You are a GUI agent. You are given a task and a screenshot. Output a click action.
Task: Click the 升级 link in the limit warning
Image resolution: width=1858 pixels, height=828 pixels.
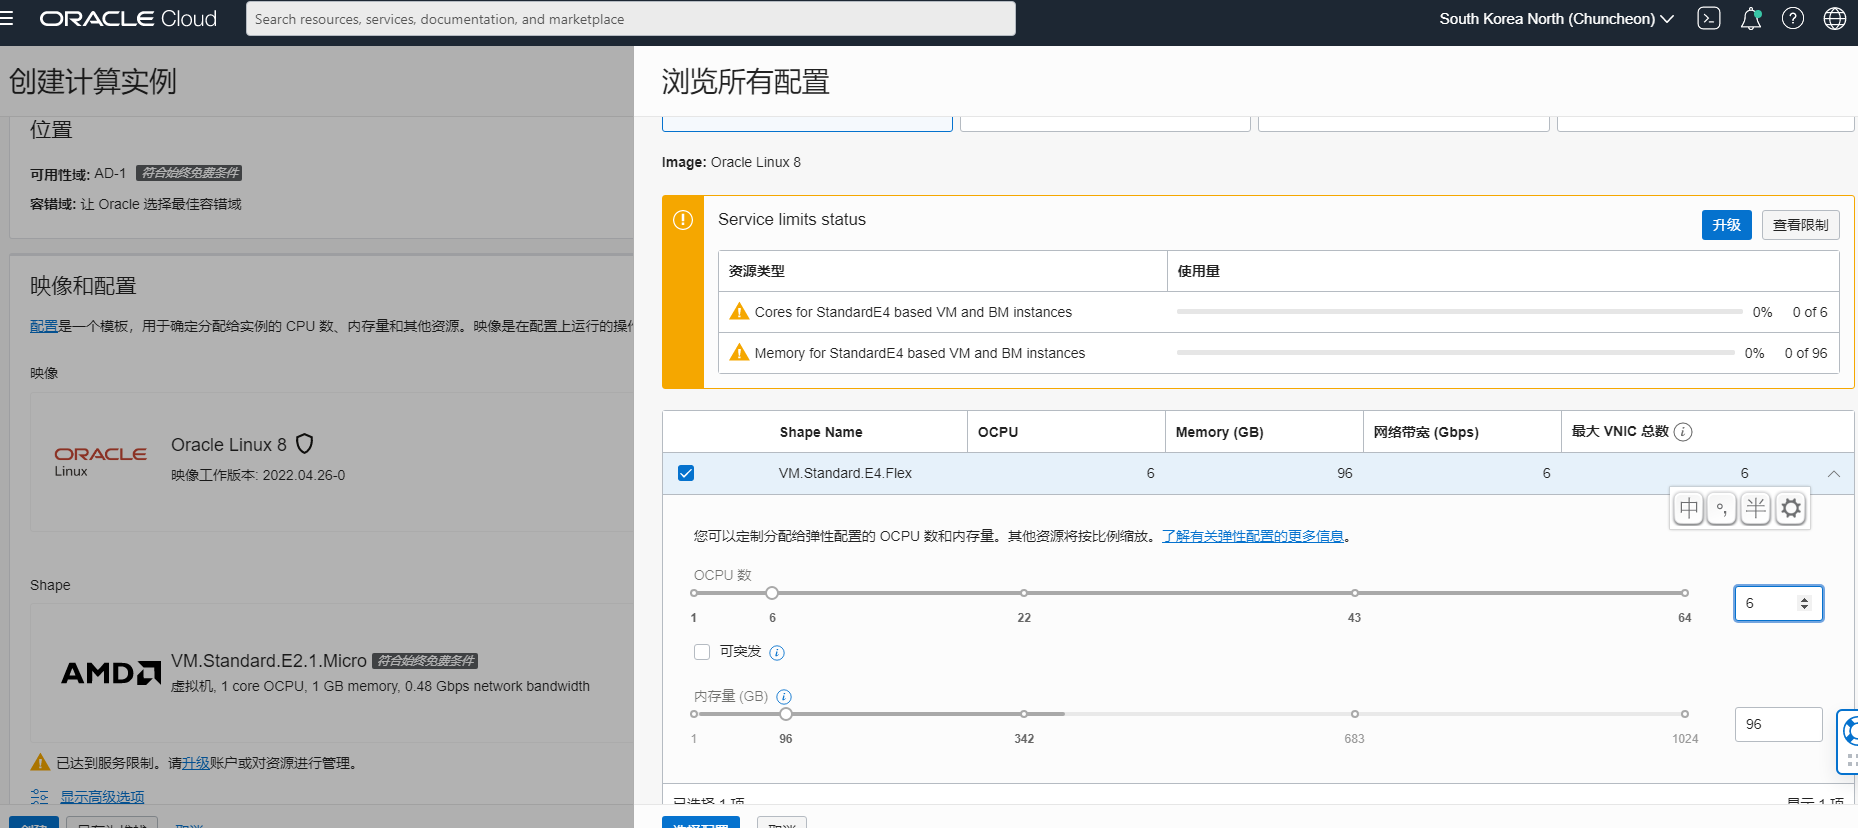click(x=196, y=763)
